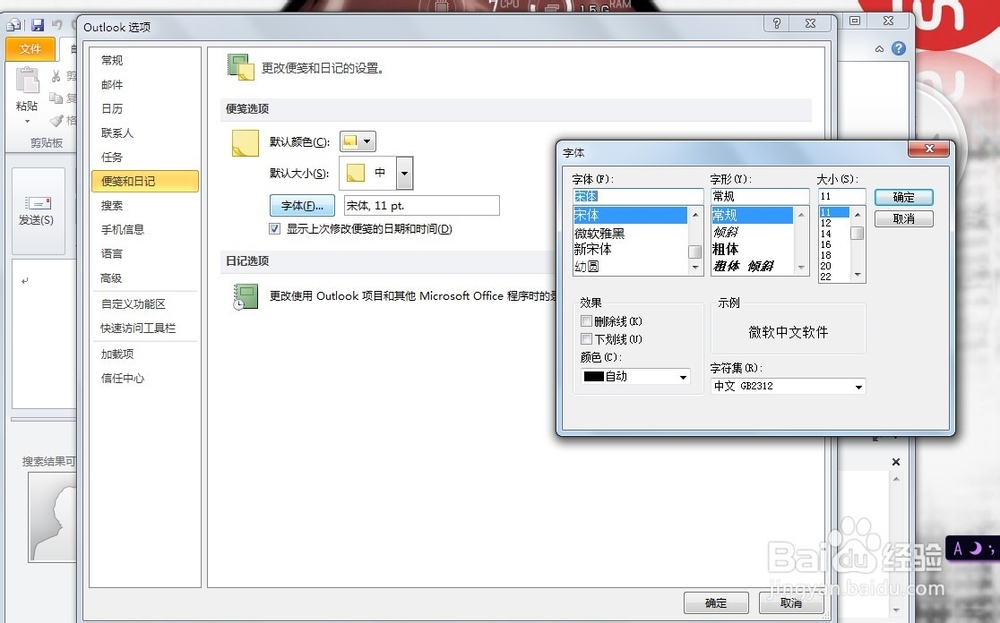Screen dimensions: 1000x623
Task: Click the contact silhouette picture
Action: pyautogui.click(x=52, y=517)
